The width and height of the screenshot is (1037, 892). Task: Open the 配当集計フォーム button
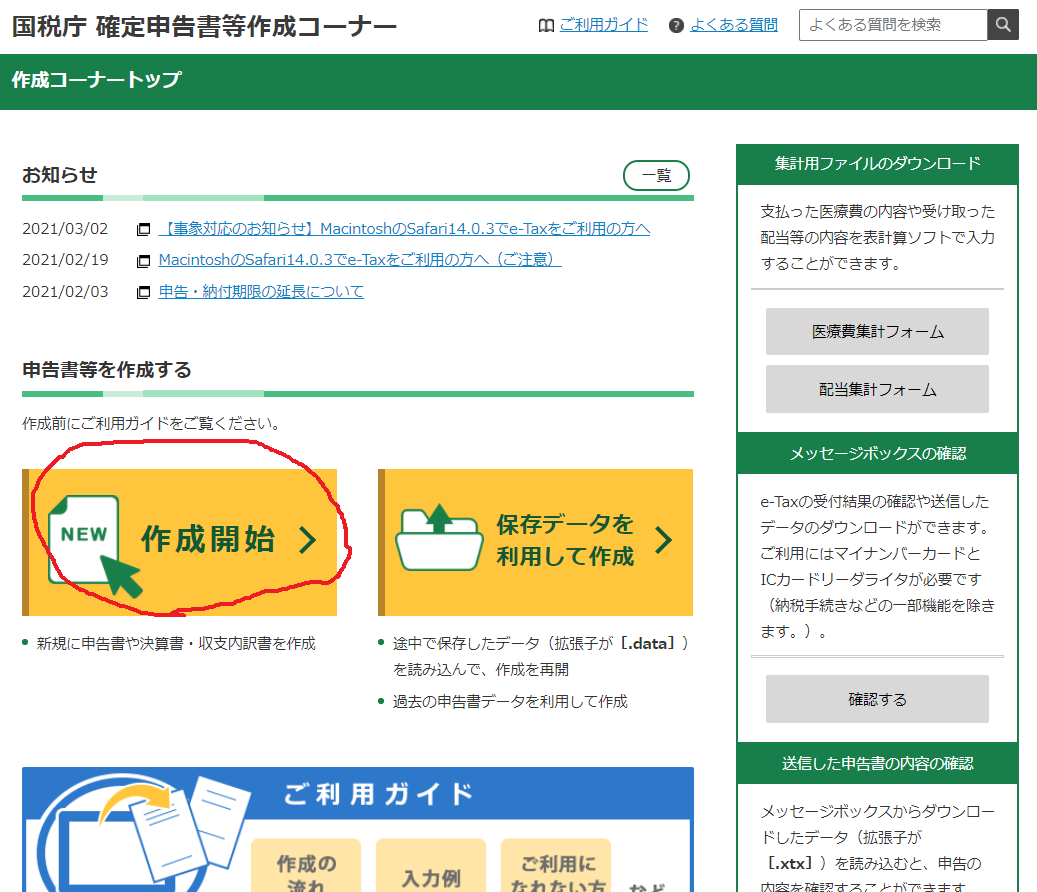click(877, 389)
